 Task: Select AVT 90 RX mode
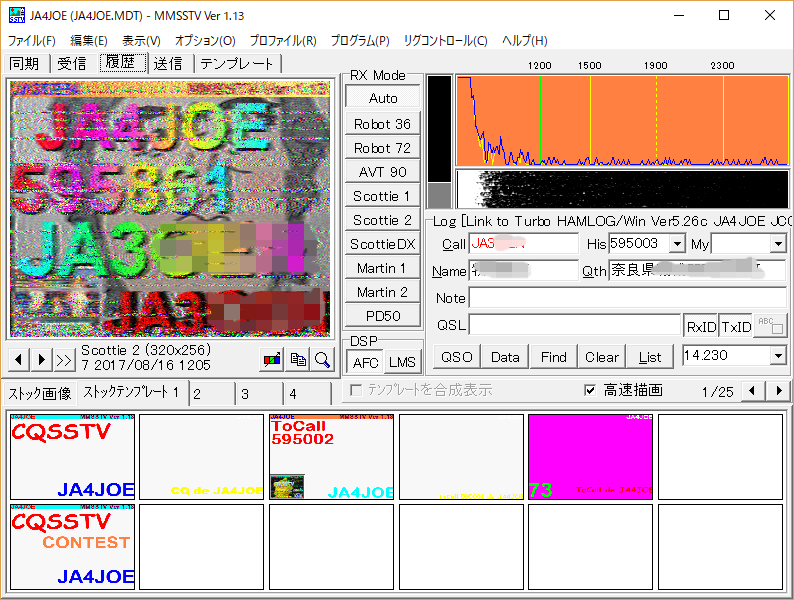click(383, 172)
